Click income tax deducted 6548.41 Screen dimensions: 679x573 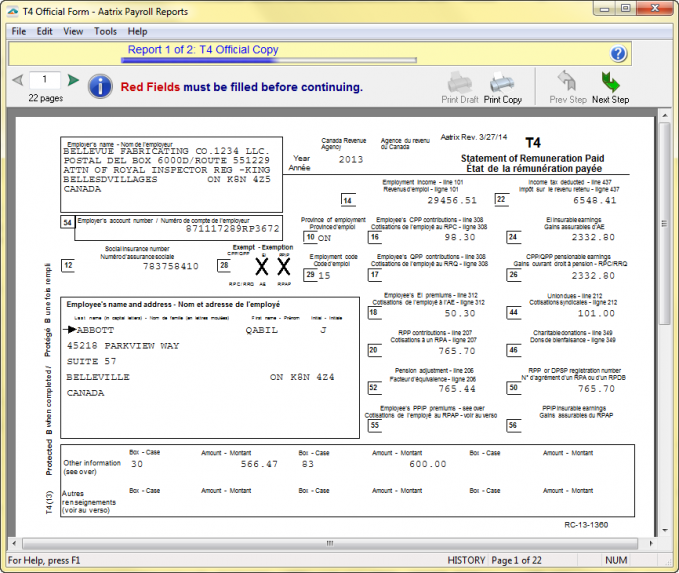coord(595,201)
